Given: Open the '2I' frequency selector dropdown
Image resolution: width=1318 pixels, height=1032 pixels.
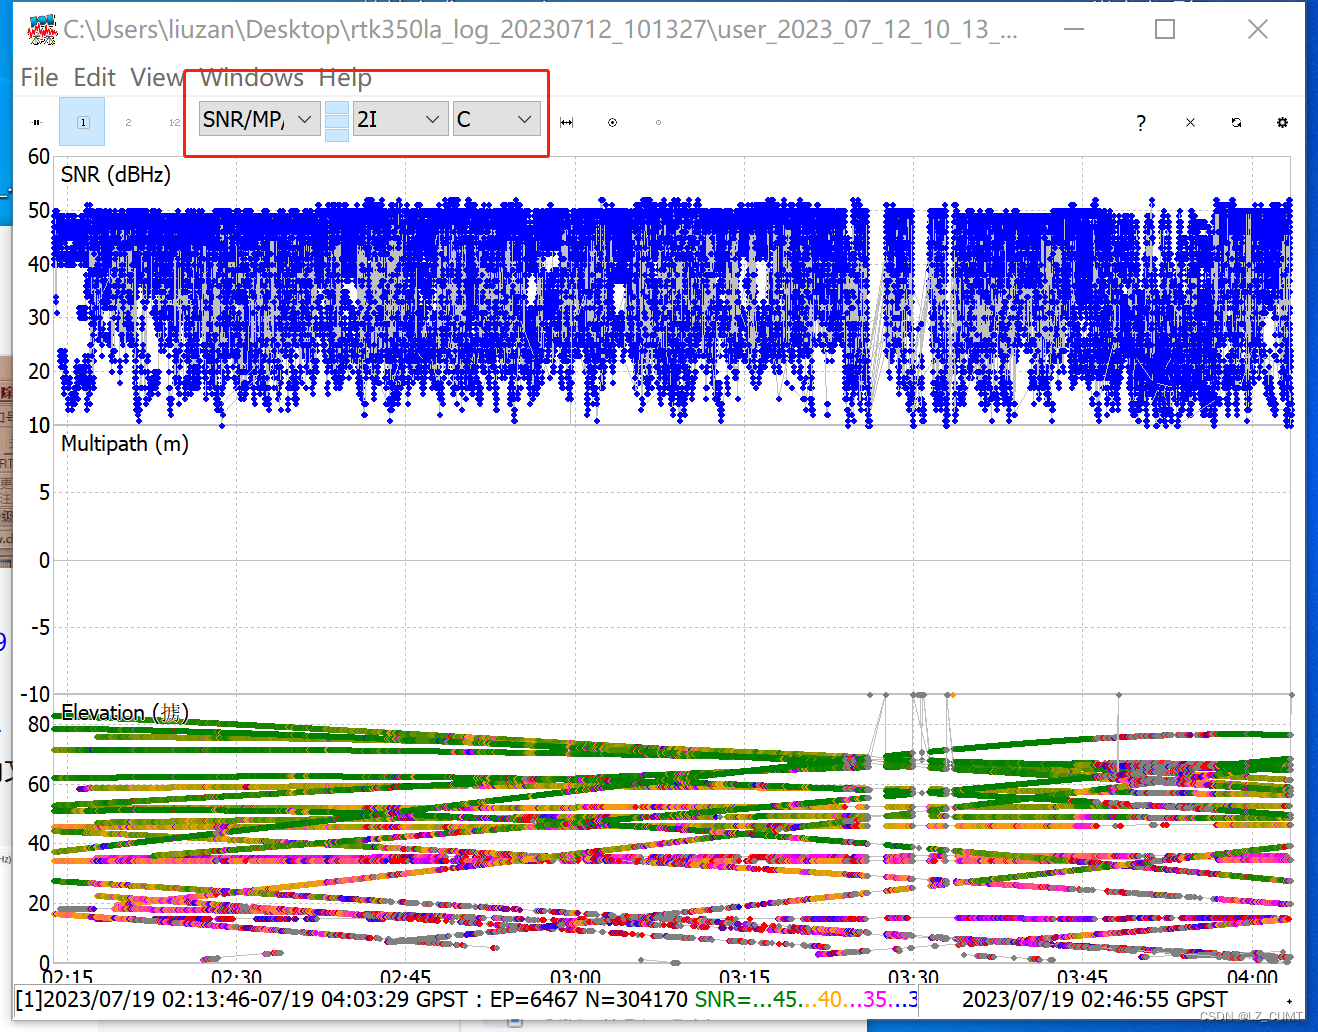Looking at the screenshot, I should [400, 118].
